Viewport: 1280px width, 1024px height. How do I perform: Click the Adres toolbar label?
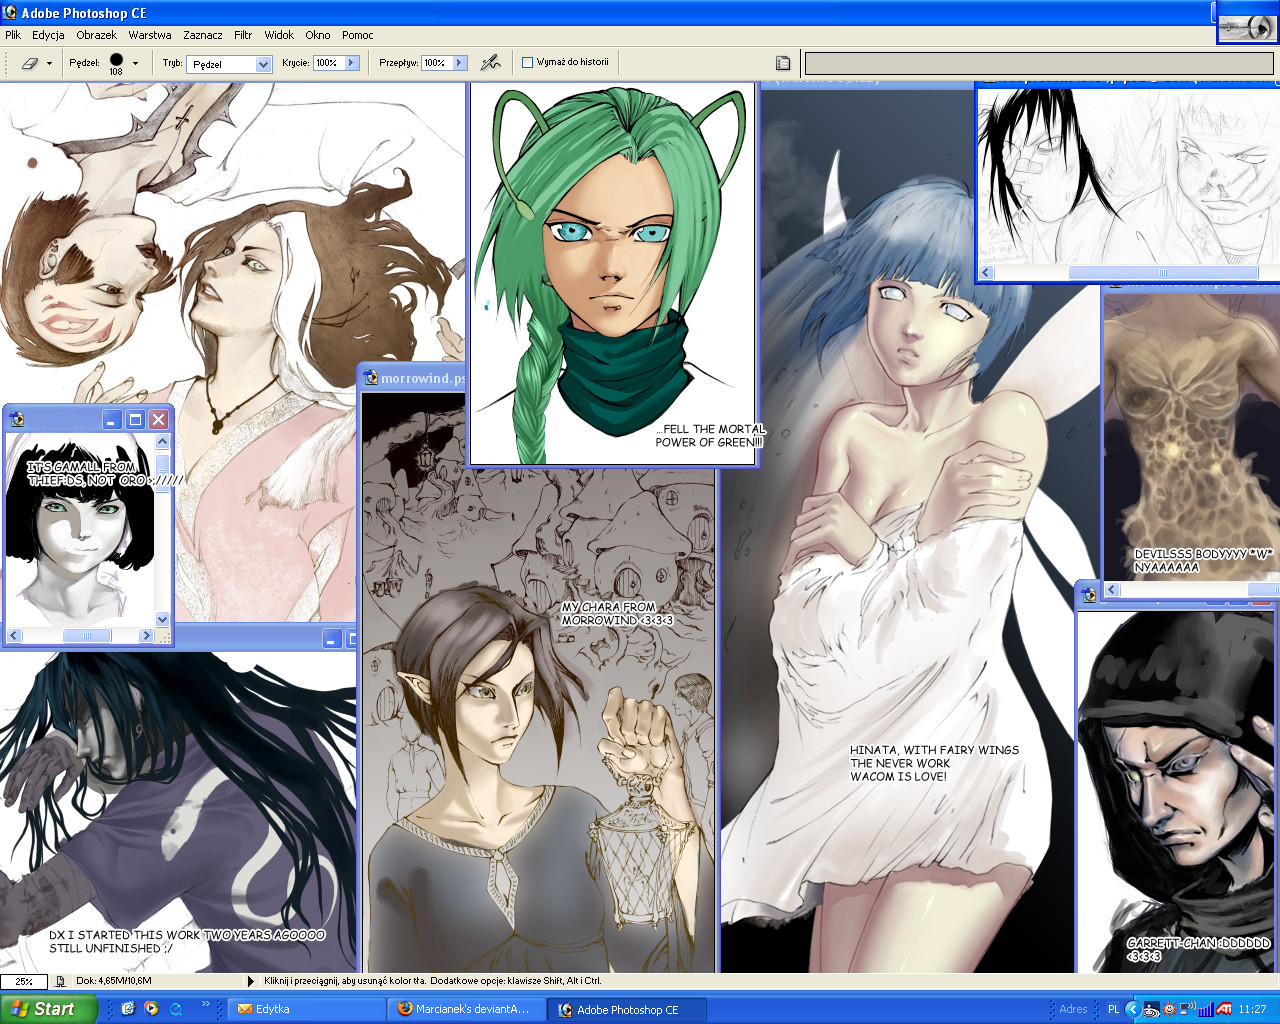(1073, 1009)
